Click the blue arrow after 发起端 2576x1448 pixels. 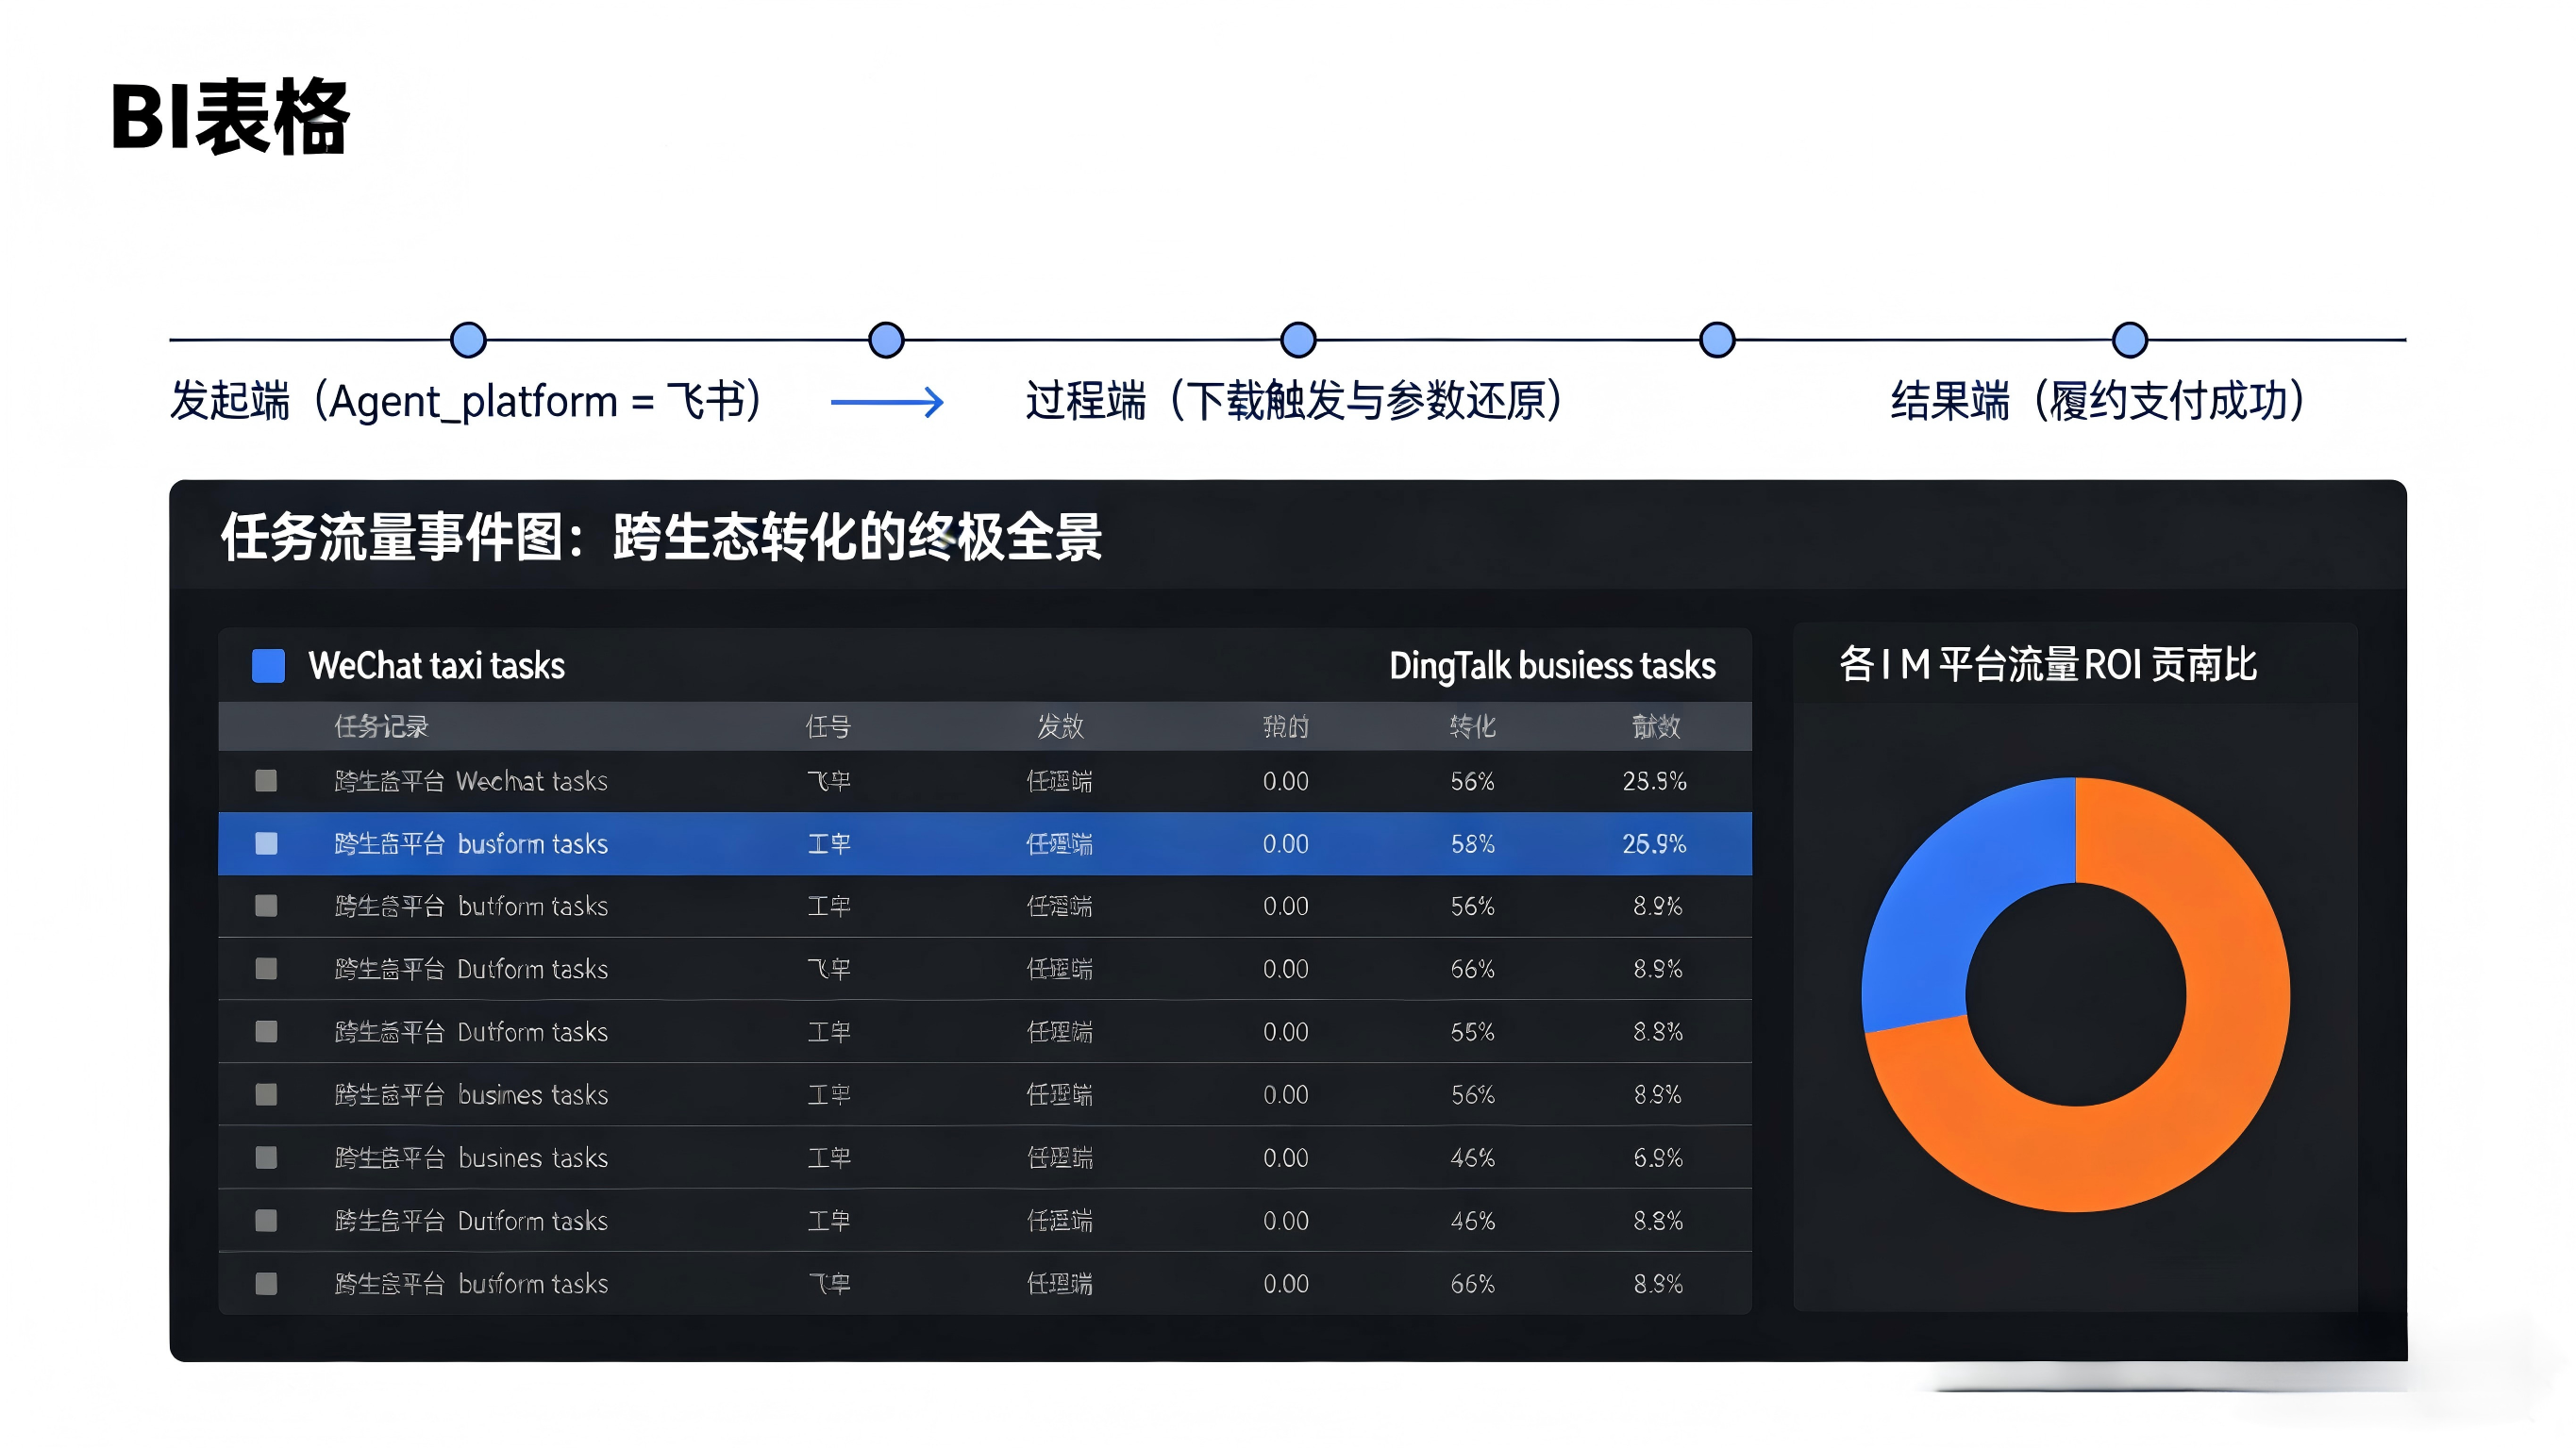pos(886,402)
